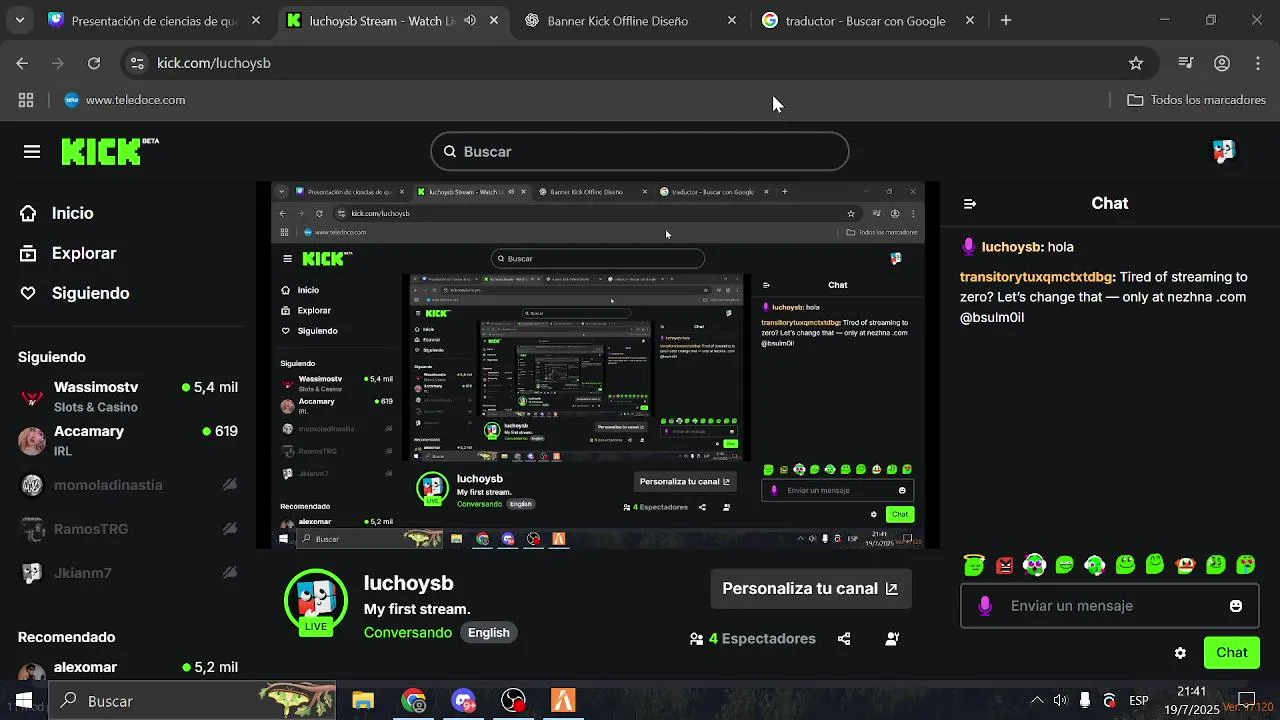Click the purple-eyed headphones emote
The width and height of the screenshot is (1280, 720).
click(1034, 565)
